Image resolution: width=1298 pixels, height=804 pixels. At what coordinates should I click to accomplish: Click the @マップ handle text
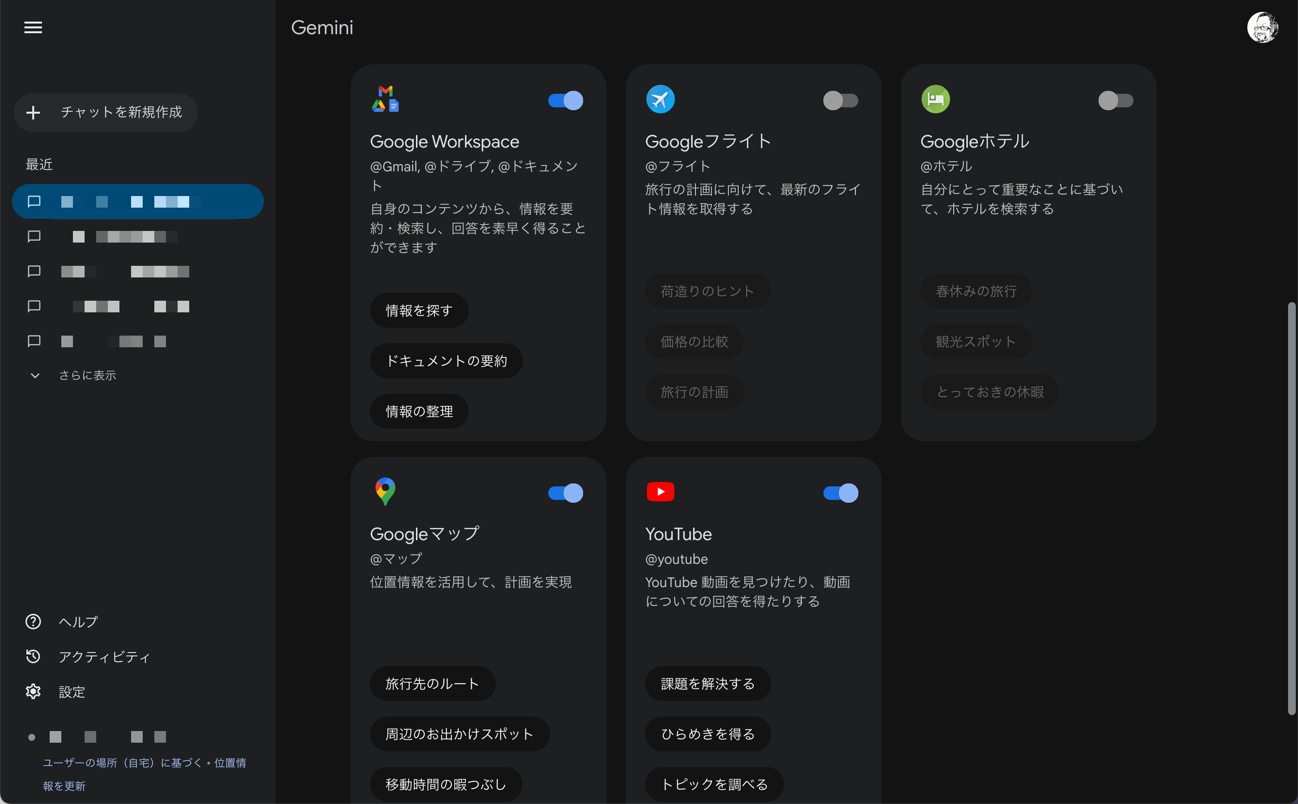coord(396,559)
